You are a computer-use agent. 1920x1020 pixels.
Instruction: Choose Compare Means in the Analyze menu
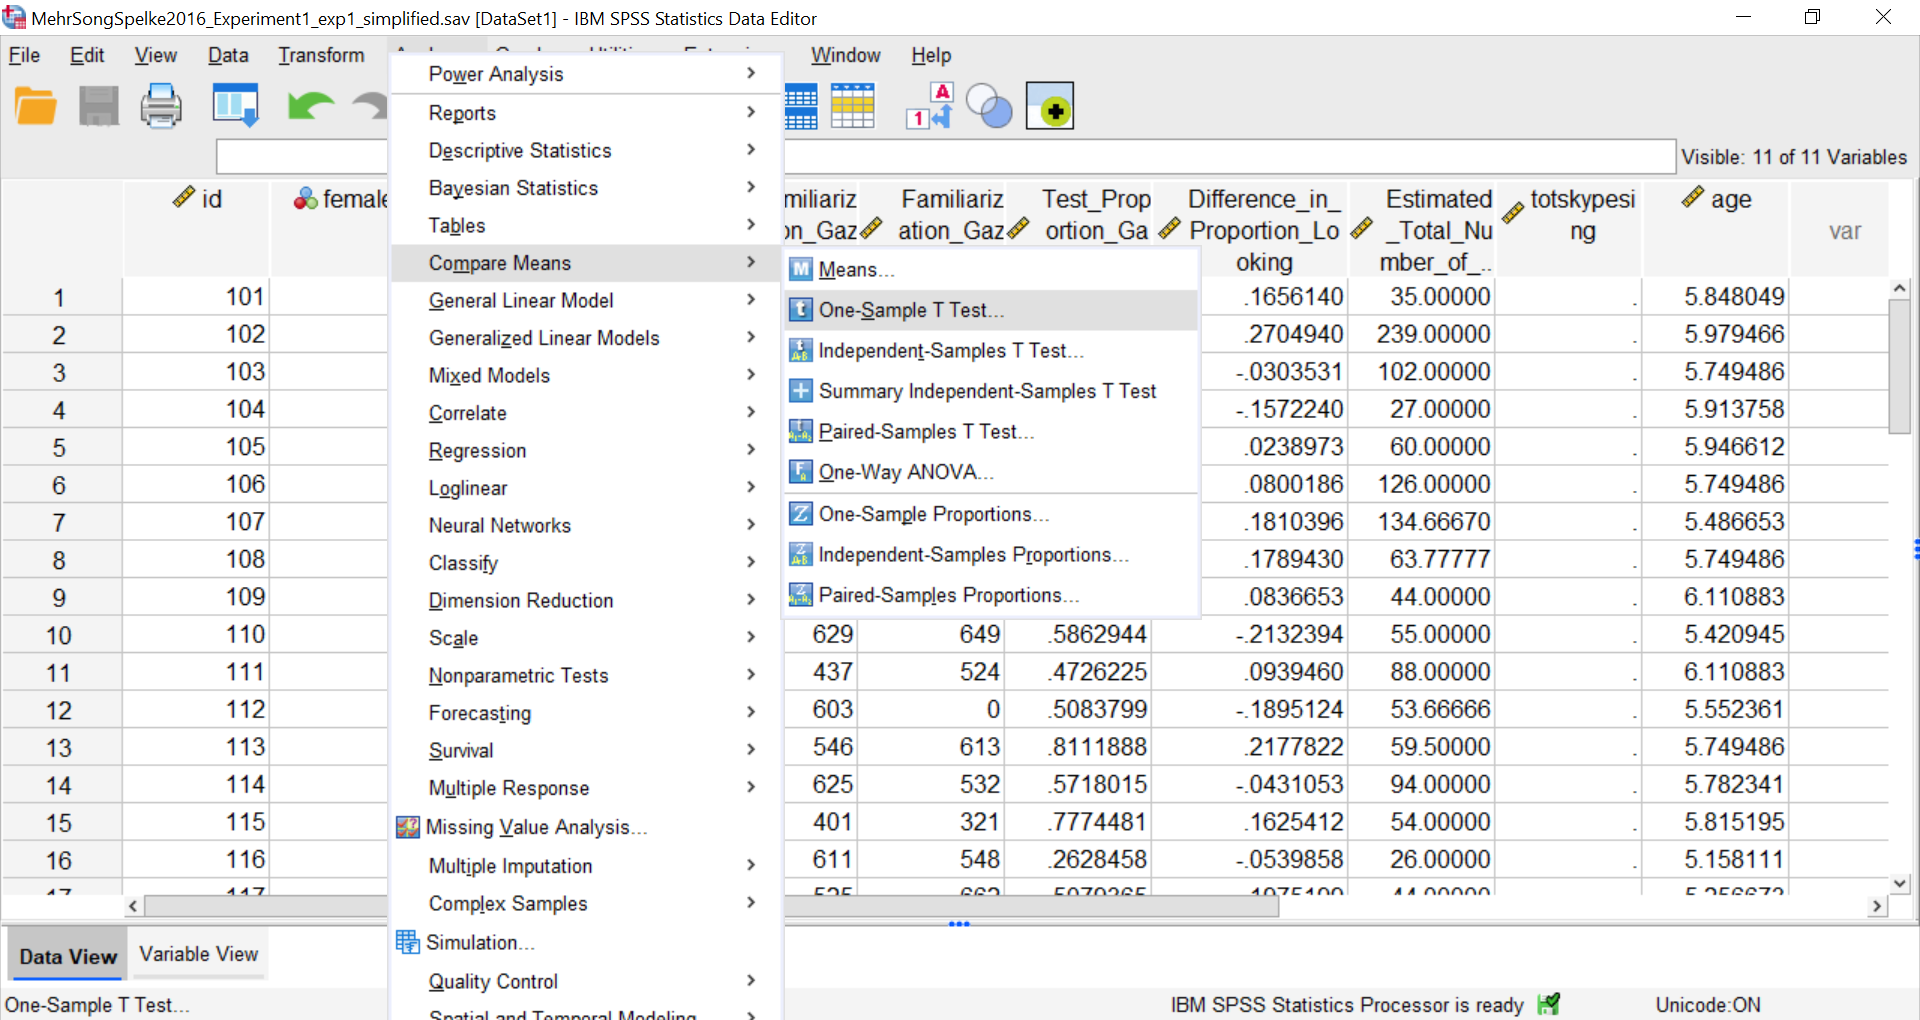pyautogui.click(x=585, y=263)
